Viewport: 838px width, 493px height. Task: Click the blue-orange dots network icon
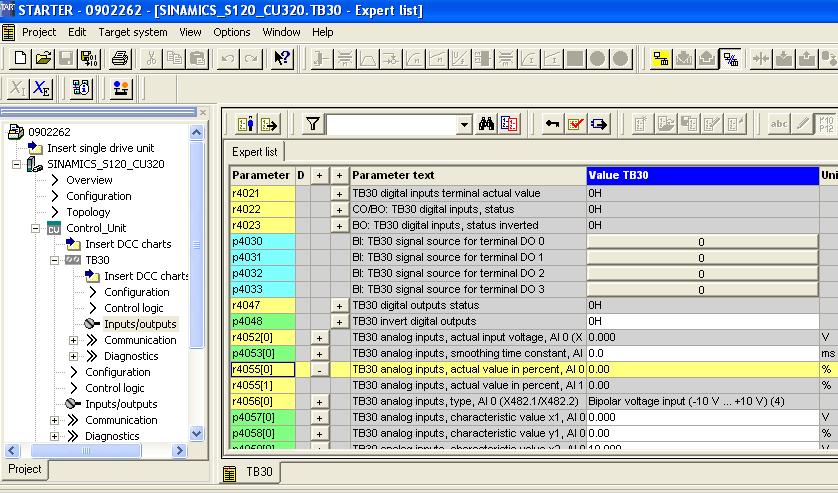pos(121,88)
